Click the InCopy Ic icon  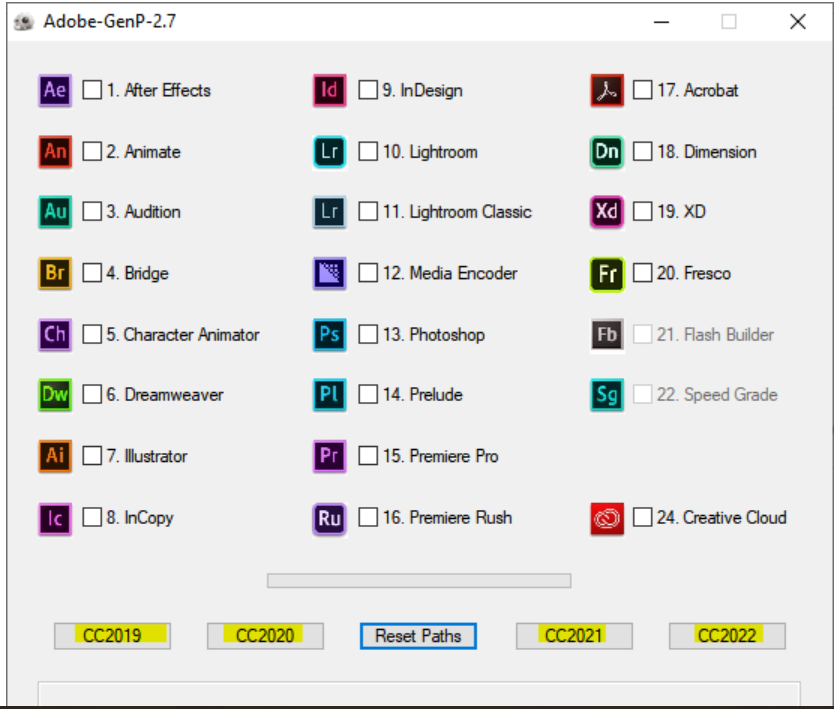pos(55,519)
